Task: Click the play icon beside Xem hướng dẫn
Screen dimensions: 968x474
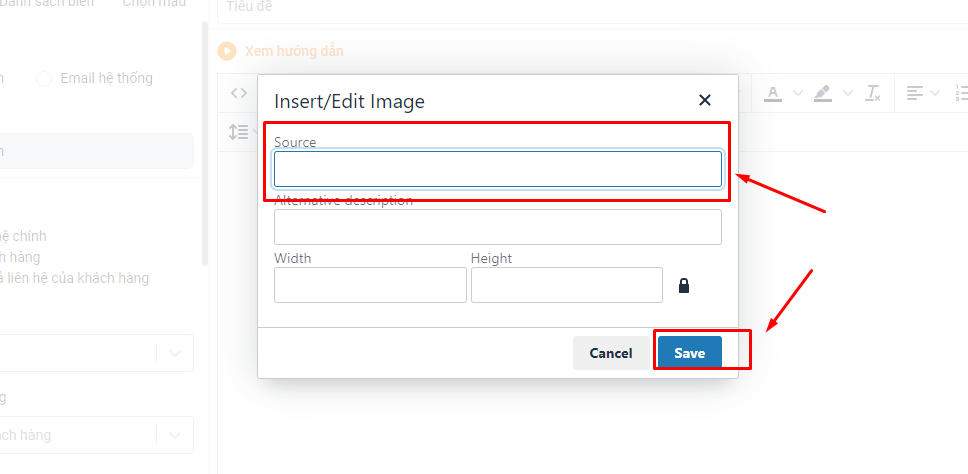Action: tap(227, 51)
